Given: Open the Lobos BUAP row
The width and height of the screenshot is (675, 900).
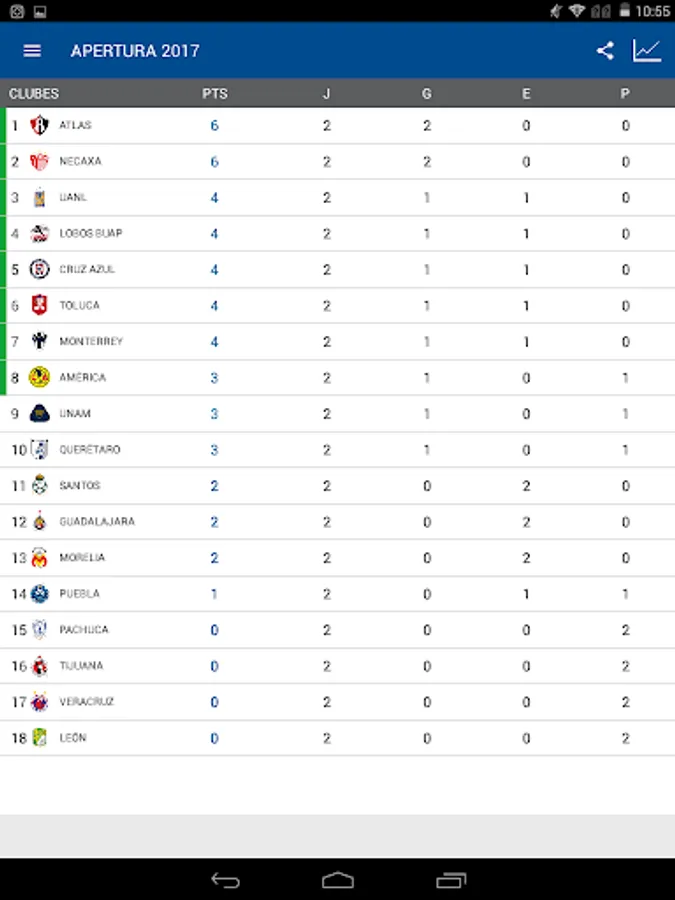Looking at the screenshot, I should coord(338,234).
